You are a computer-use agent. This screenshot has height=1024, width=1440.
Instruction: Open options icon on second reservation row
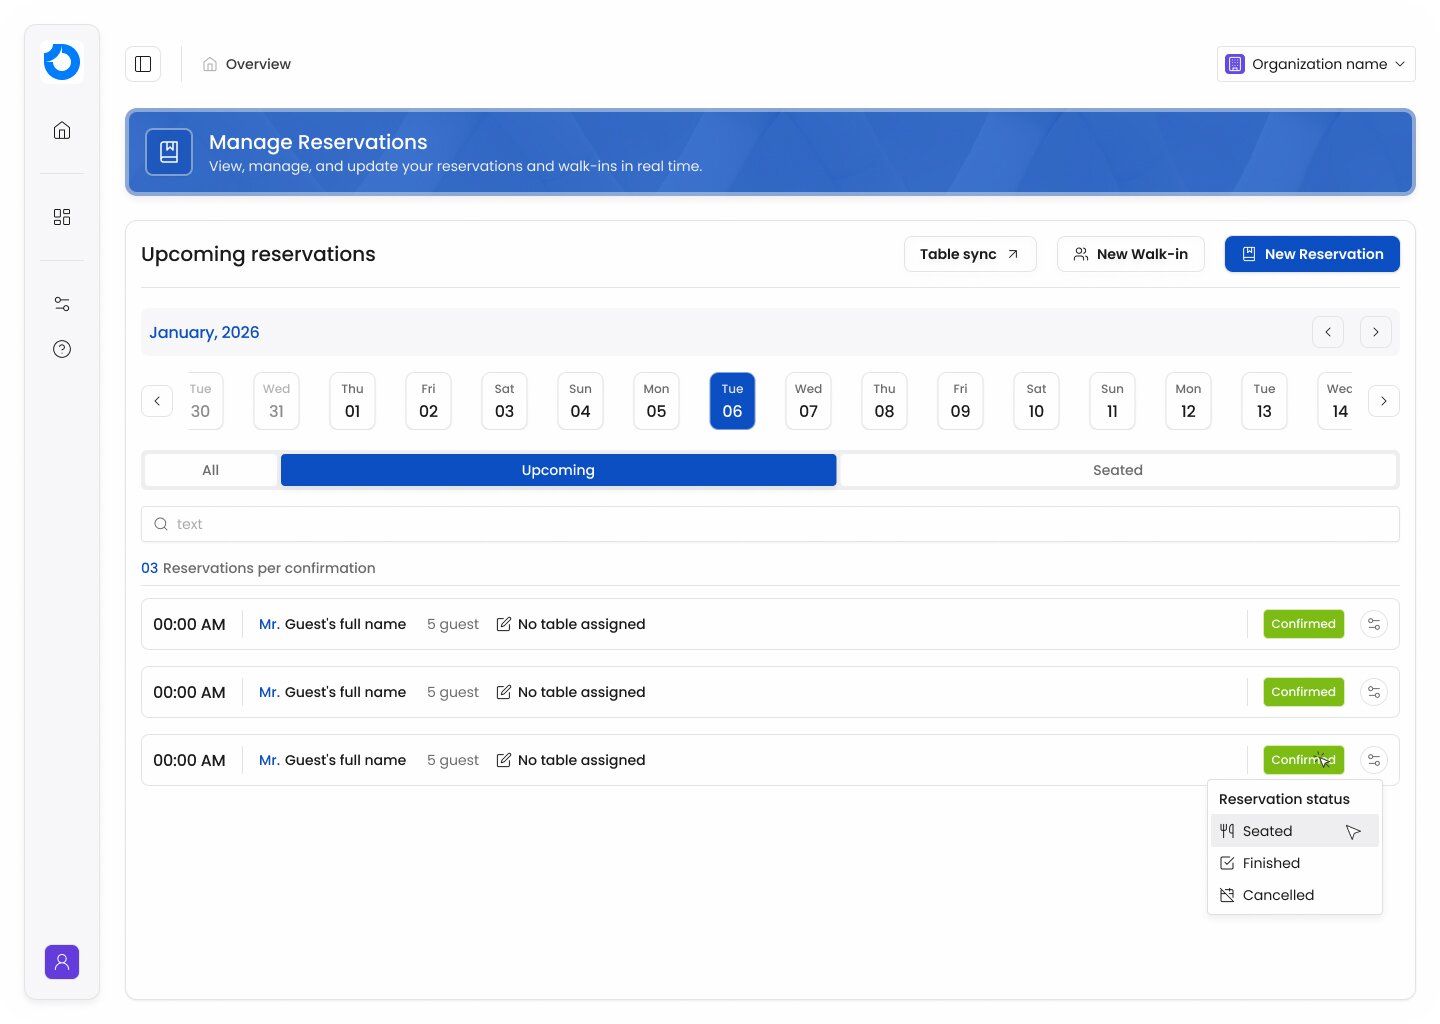pyautogui.click(x=1374, y=692)
